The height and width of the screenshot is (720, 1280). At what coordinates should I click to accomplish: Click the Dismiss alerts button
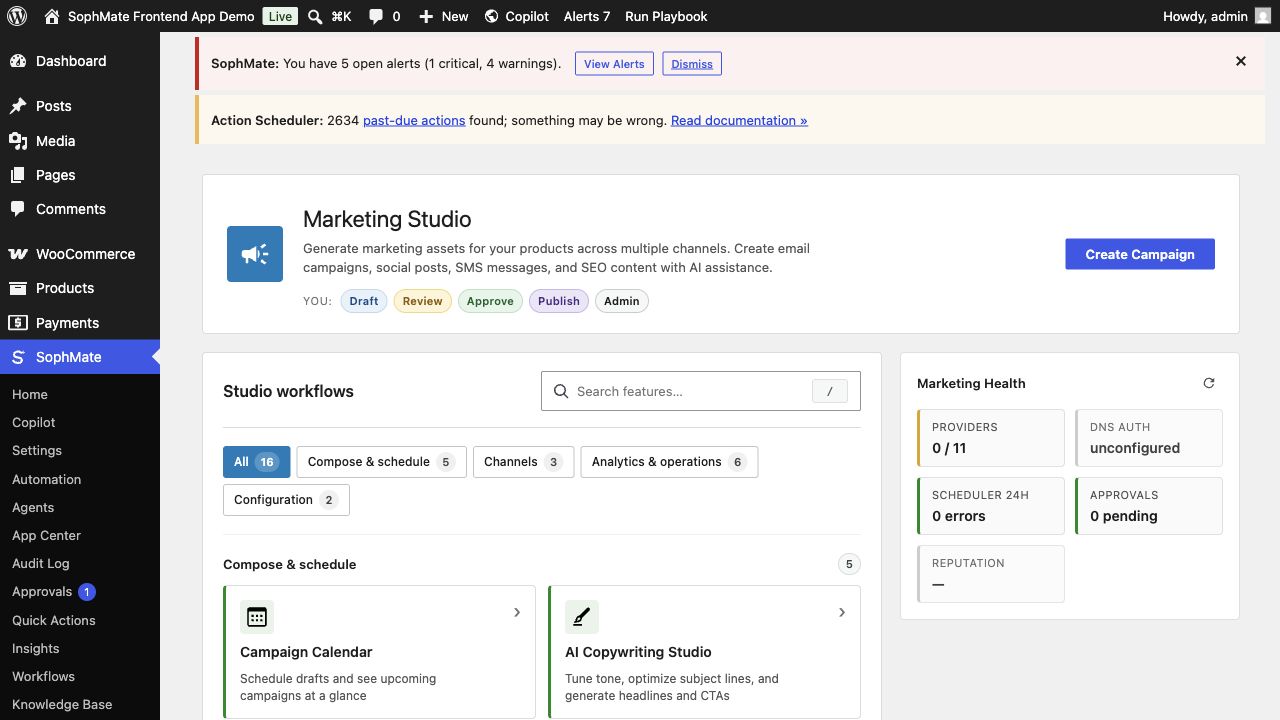(x=692, y=64)
